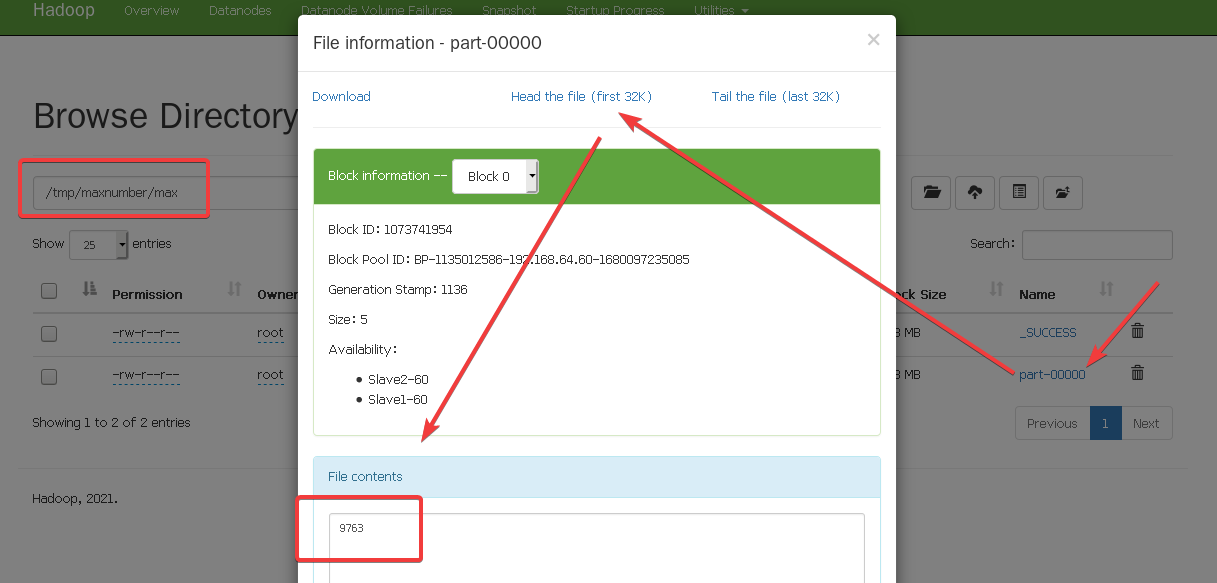Open Datanode Volume Failures page
1217x583 pixels.
click(376, 11)
